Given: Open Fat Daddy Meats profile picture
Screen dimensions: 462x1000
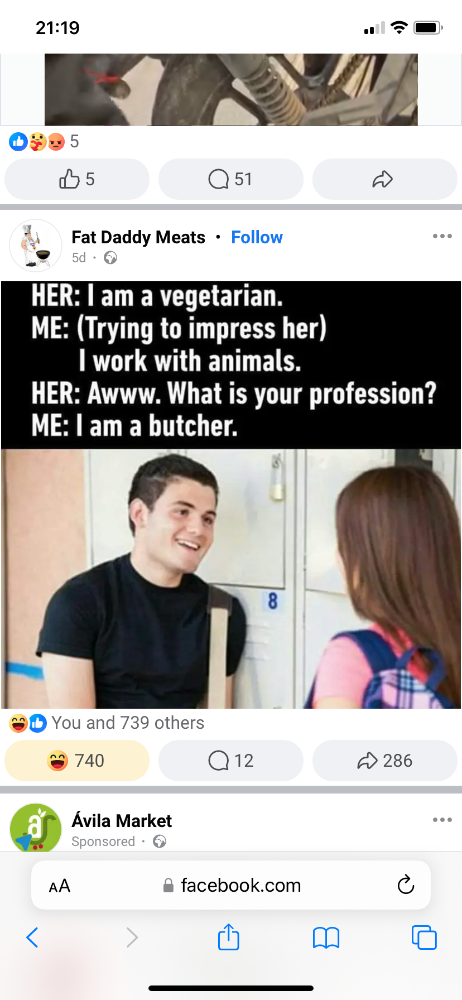Looking at the screenshot, I should pos(36,246).
